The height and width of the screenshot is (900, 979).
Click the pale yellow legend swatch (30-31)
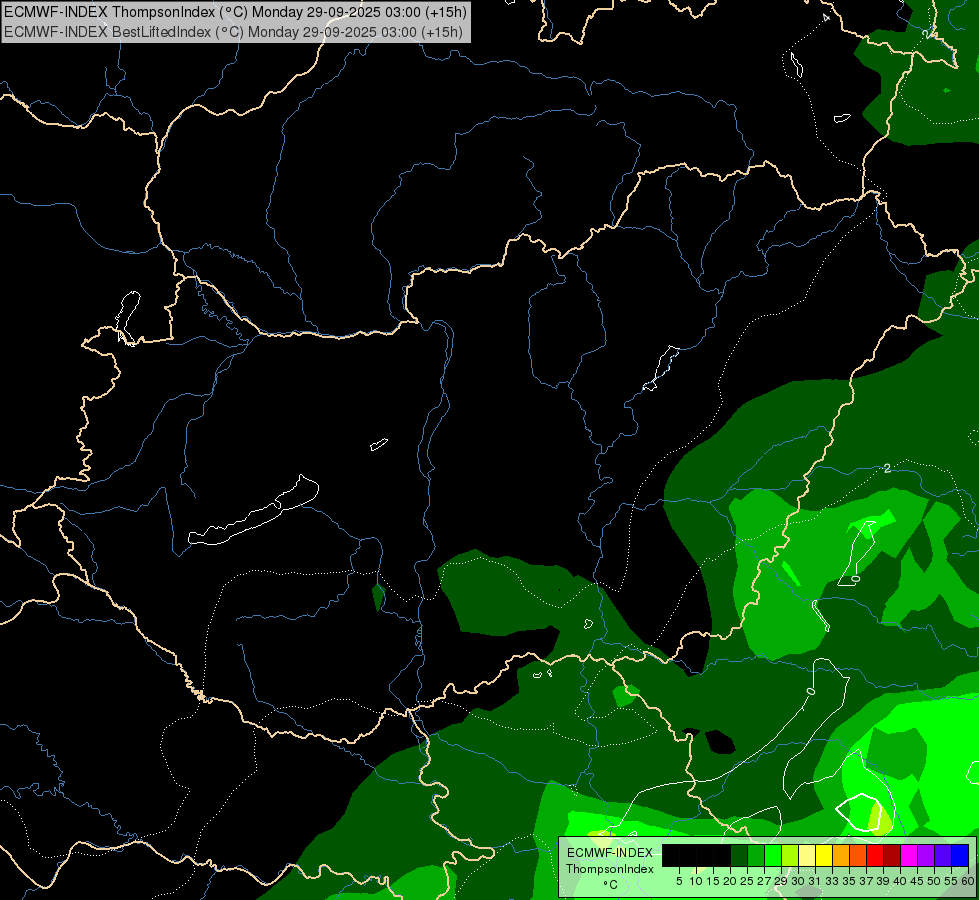coord(807,855)
